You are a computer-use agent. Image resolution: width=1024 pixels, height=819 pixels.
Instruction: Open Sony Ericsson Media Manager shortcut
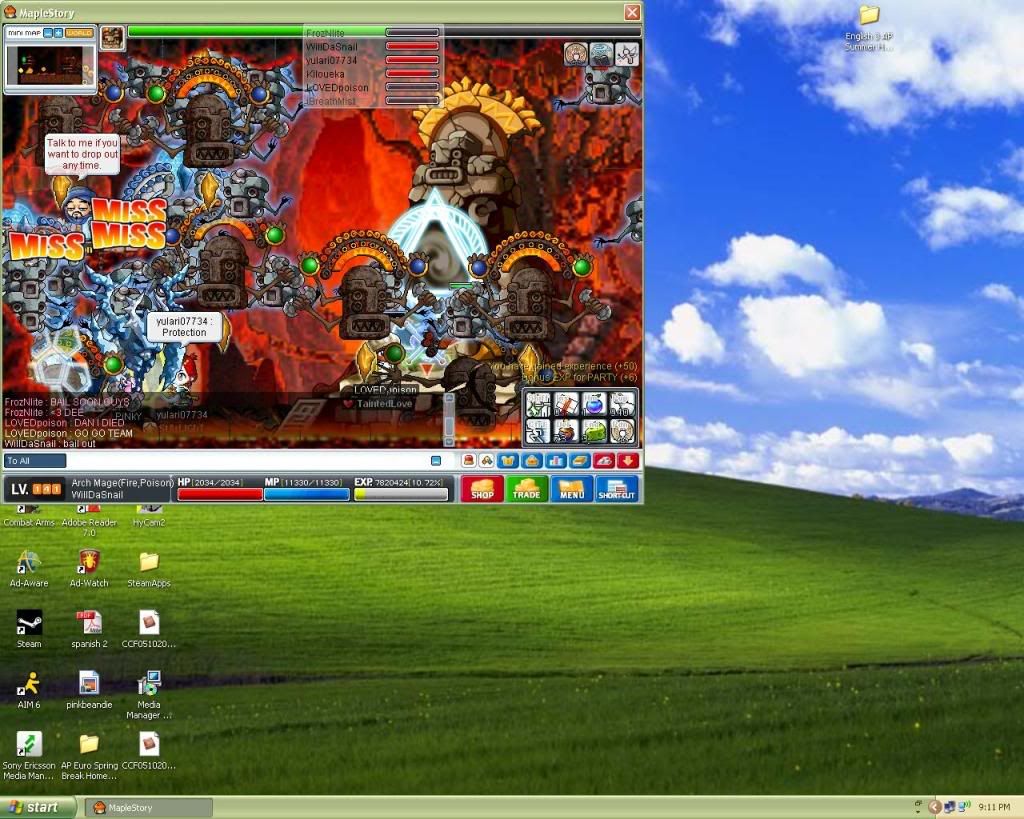[29, 756]
